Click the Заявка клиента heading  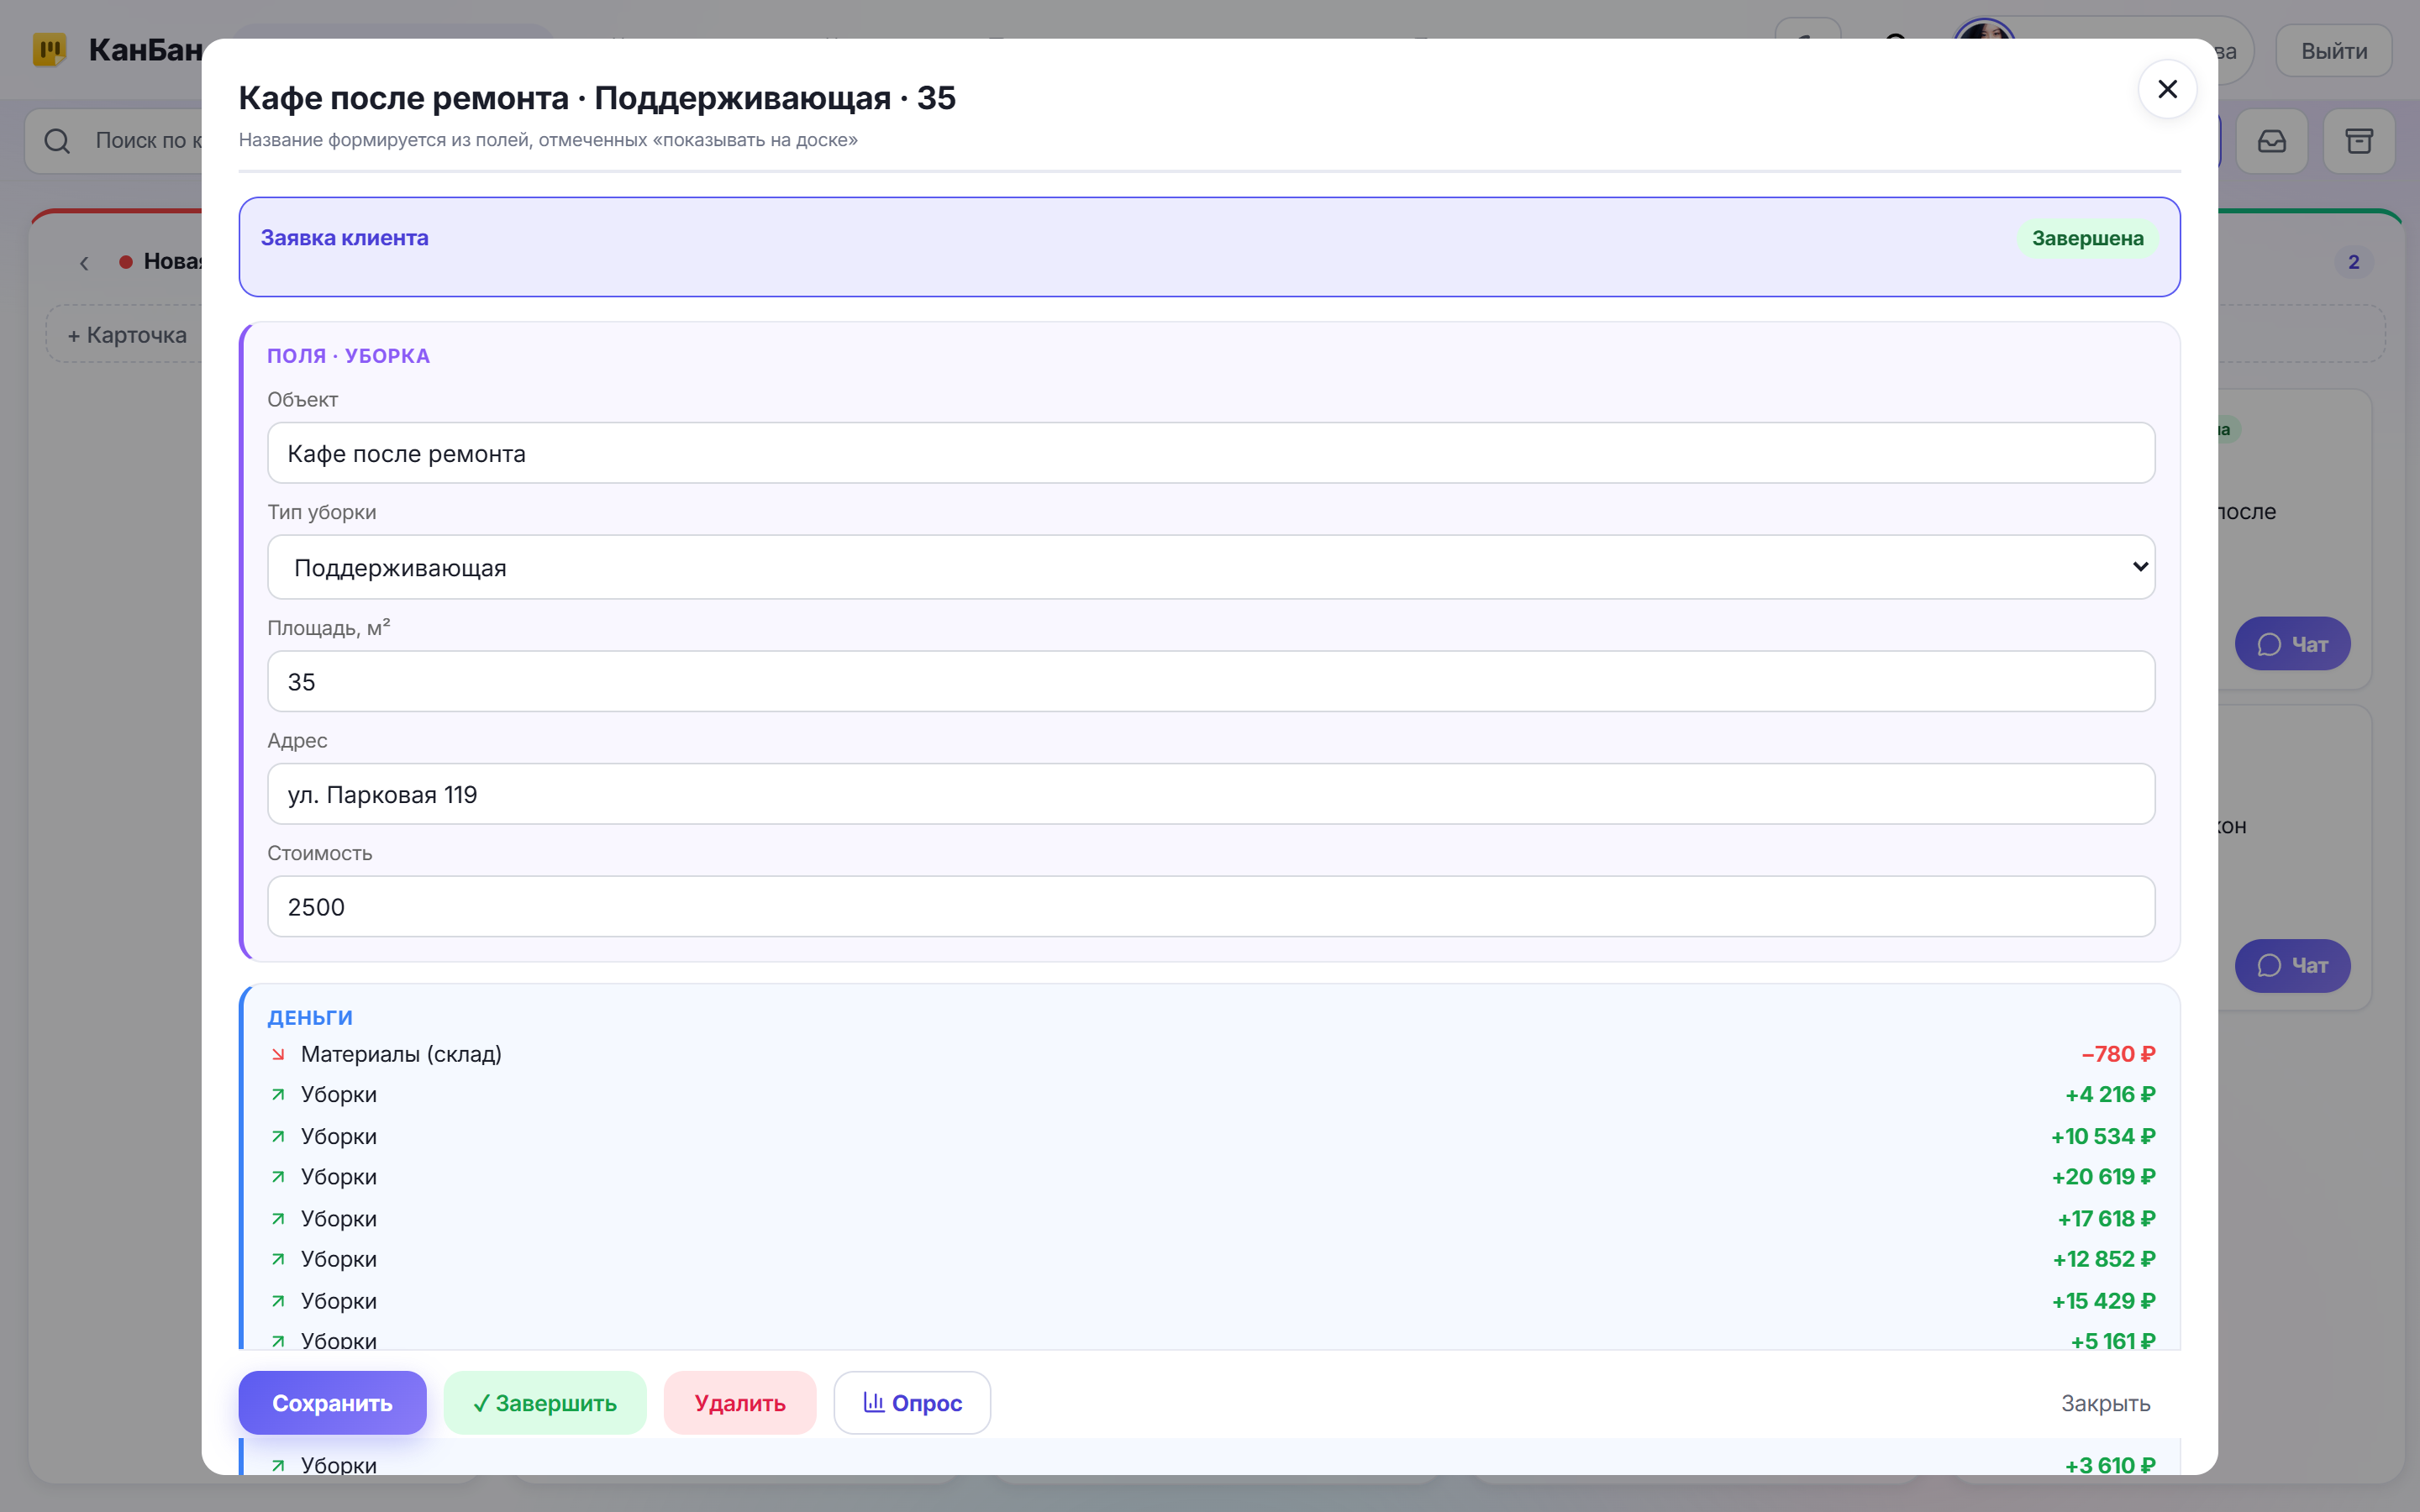[x=345, y=238]
